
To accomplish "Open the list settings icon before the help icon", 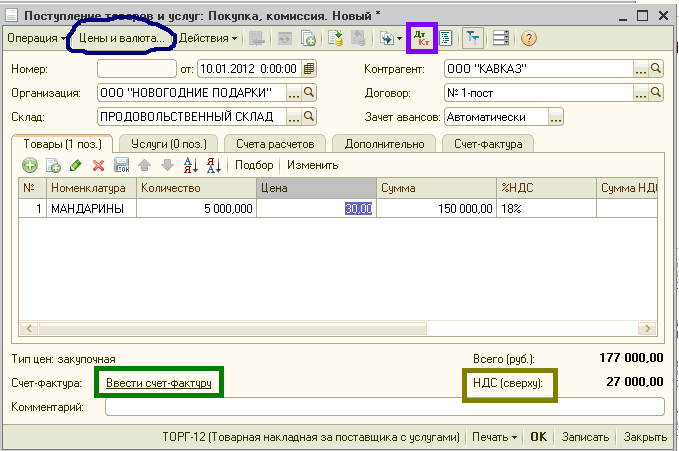I will pos(501,38).
